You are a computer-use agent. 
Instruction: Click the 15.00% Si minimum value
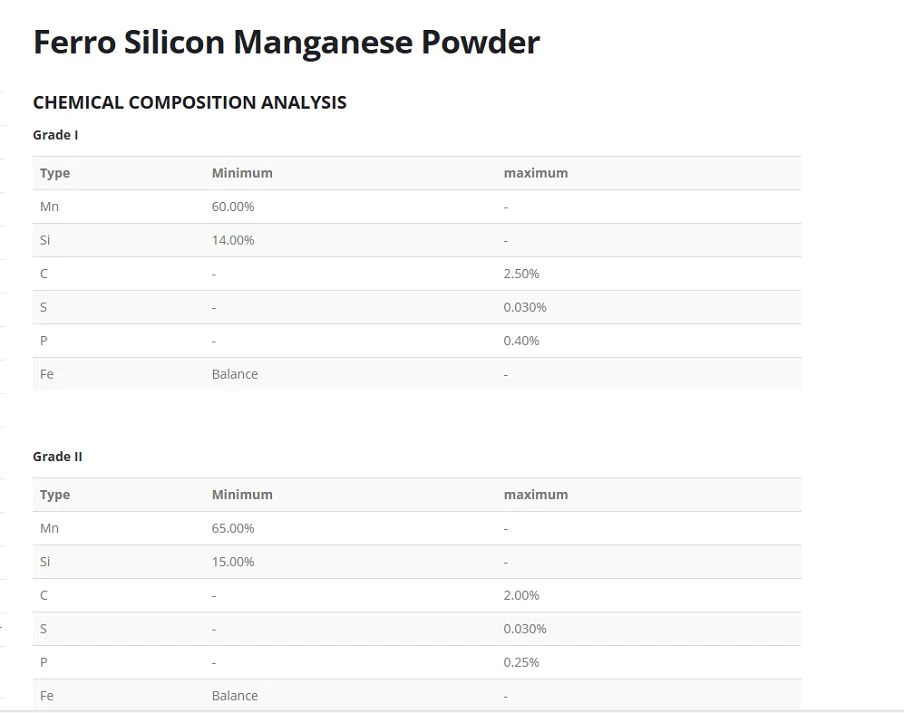pos(233,561)
